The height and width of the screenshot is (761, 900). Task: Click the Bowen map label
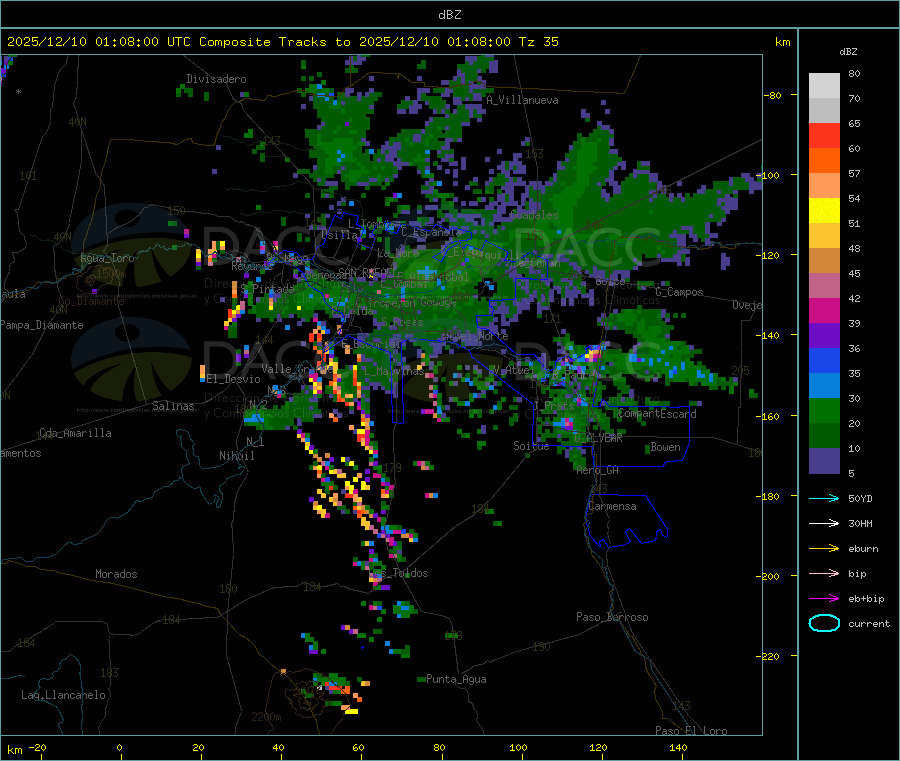665,447
